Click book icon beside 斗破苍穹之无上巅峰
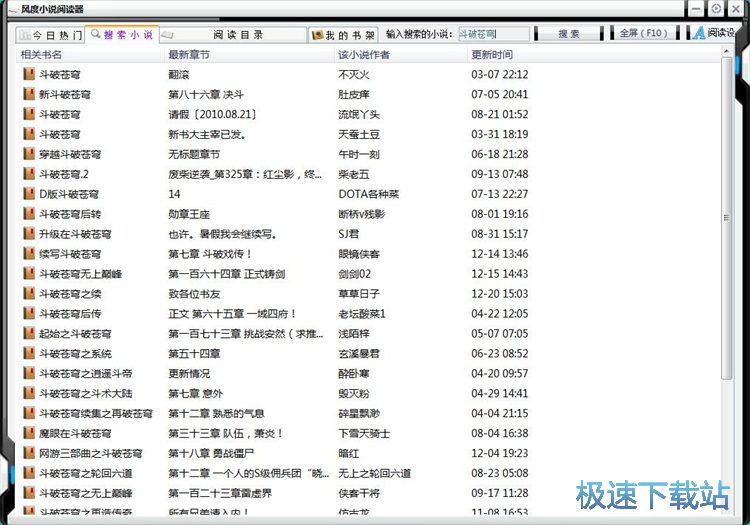The height and width of the screenshot is (525, 750). coord(29,492)
